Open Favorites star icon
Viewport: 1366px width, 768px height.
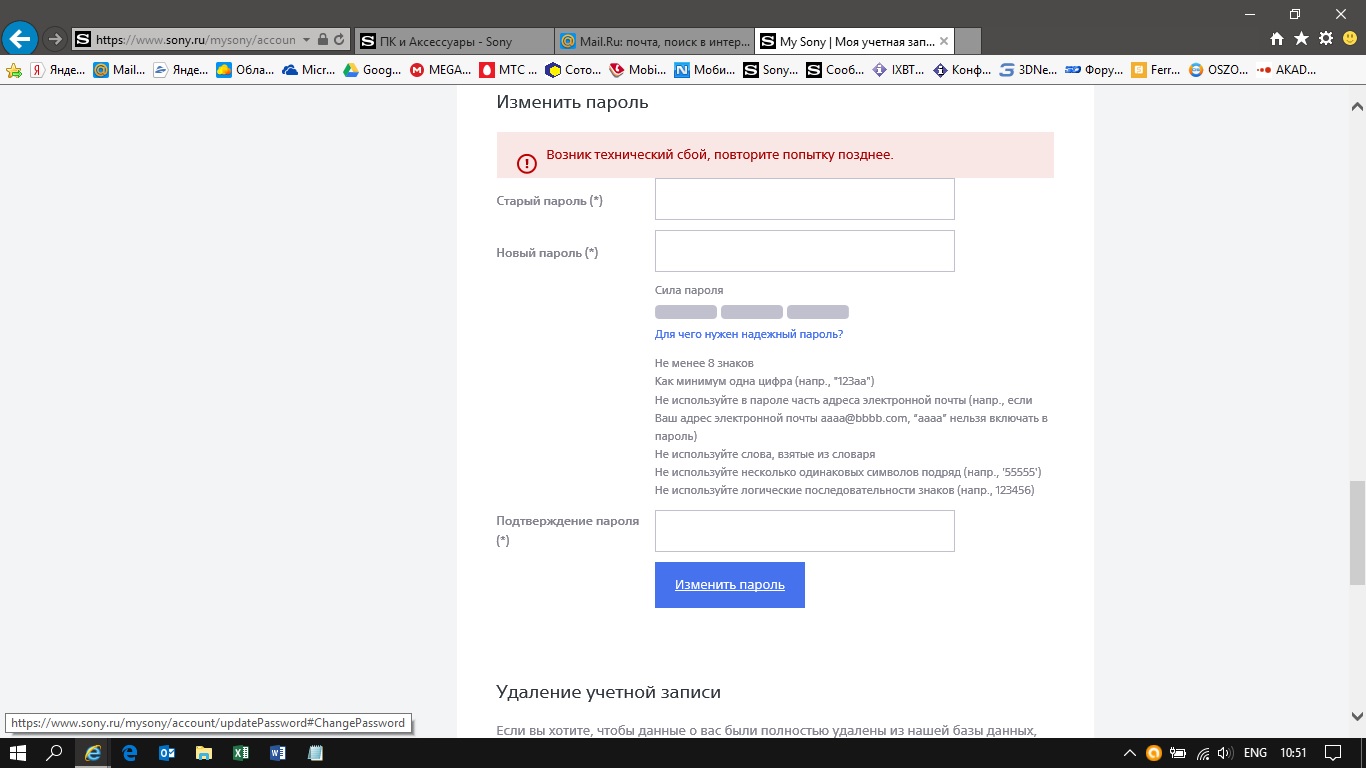1301,39
